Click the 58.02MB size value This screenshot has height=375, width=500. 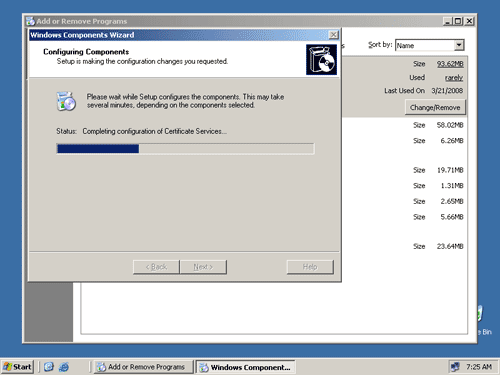(450, 125)
